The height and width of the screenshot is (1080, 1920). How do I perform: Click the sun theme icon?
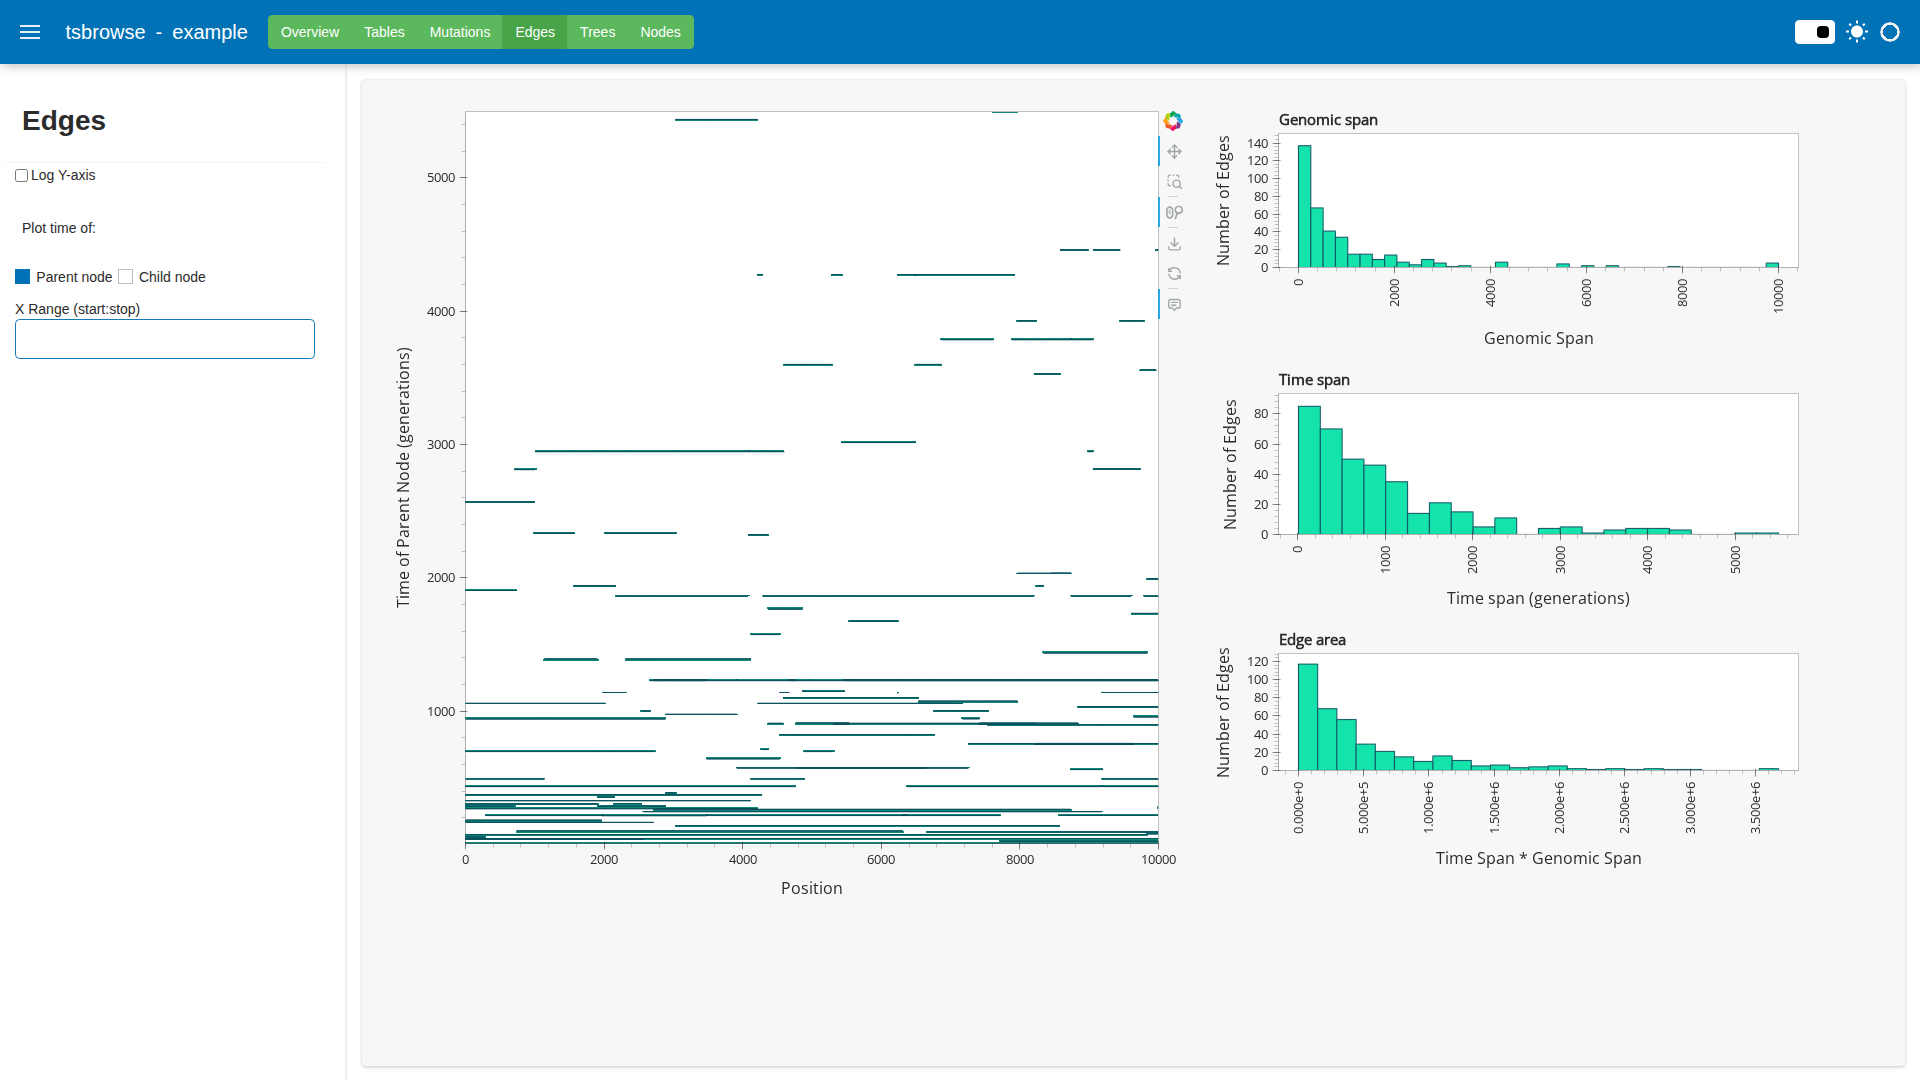[x=1857, y=32]
